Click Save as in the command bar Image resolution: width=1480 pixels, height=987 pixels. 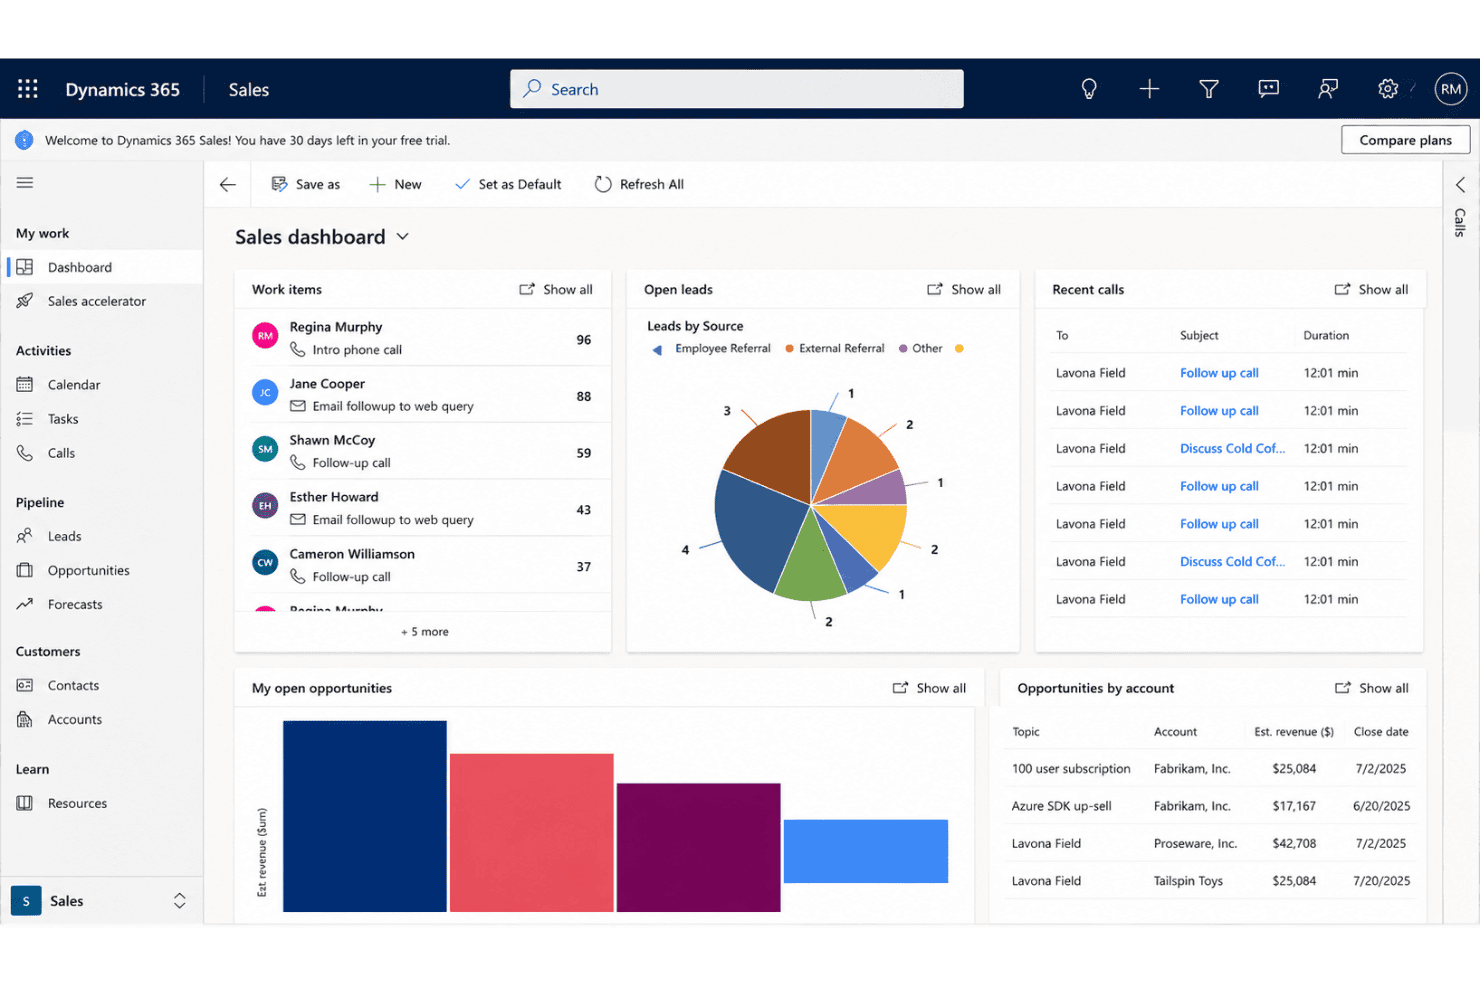coord(306,184)
